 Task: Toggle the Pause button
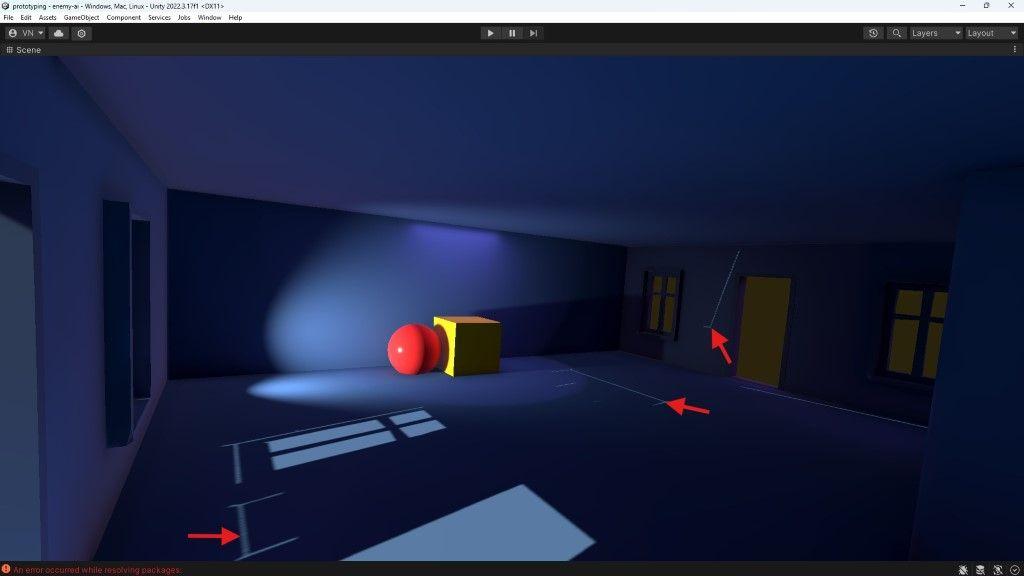(511, 32)
